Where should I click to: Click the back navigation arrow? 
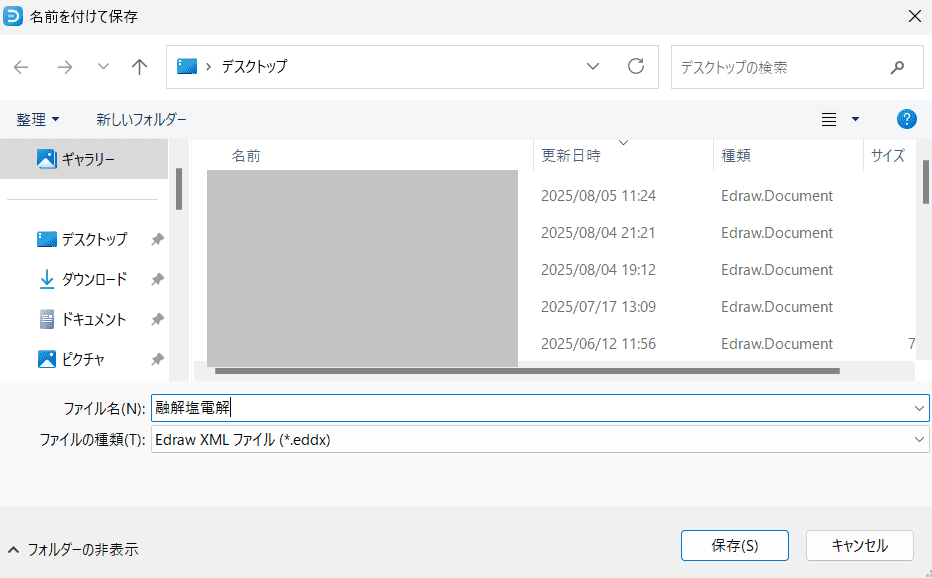point(21,67)
